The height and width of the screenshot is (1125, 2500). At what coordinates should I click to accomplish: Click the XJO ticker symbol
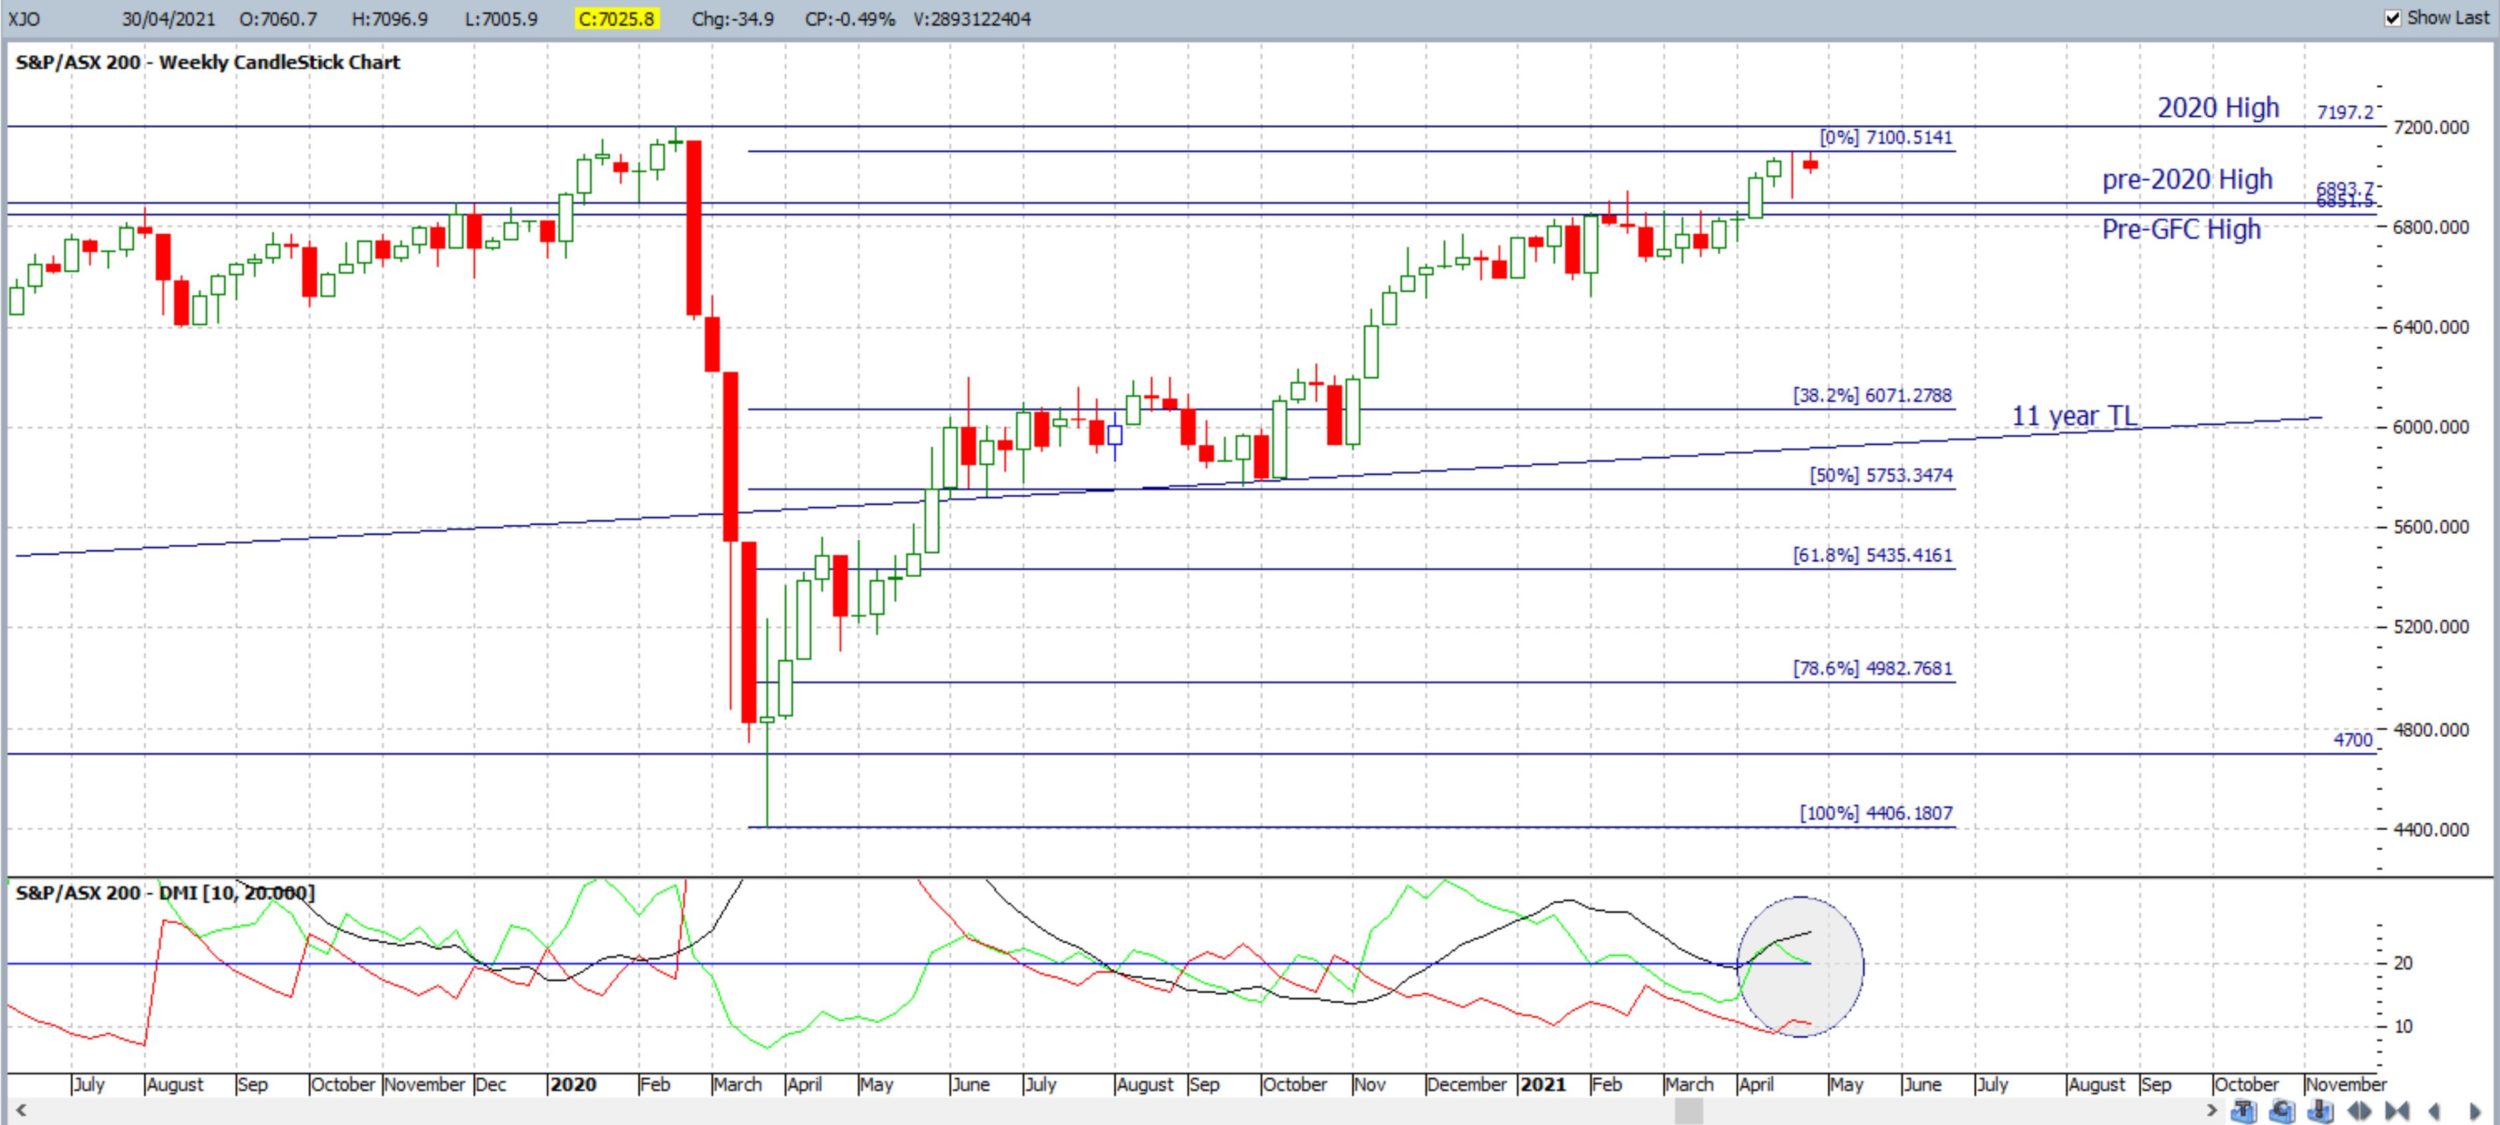pos(24,19)
